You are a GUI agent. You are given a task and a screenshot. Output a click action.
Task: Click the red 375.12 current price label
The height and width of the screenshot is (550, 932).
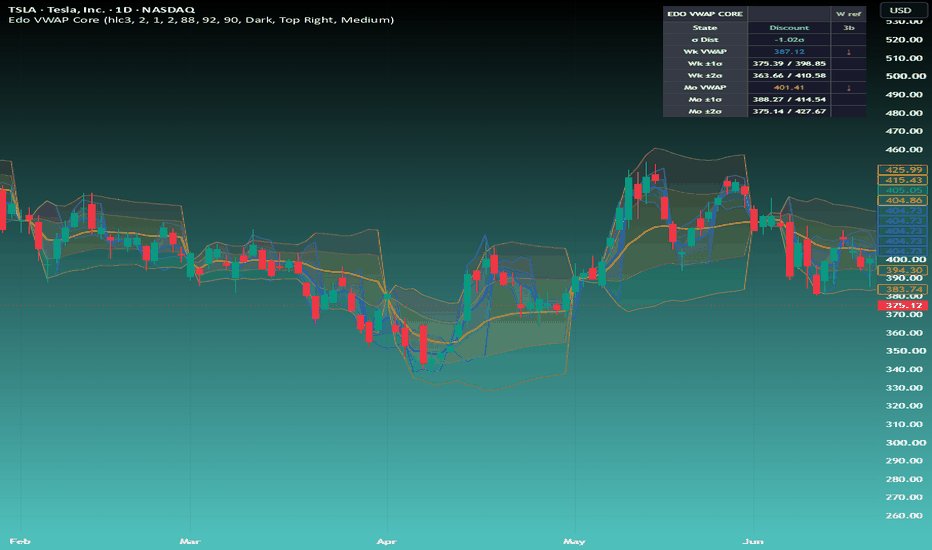[903, 305]
